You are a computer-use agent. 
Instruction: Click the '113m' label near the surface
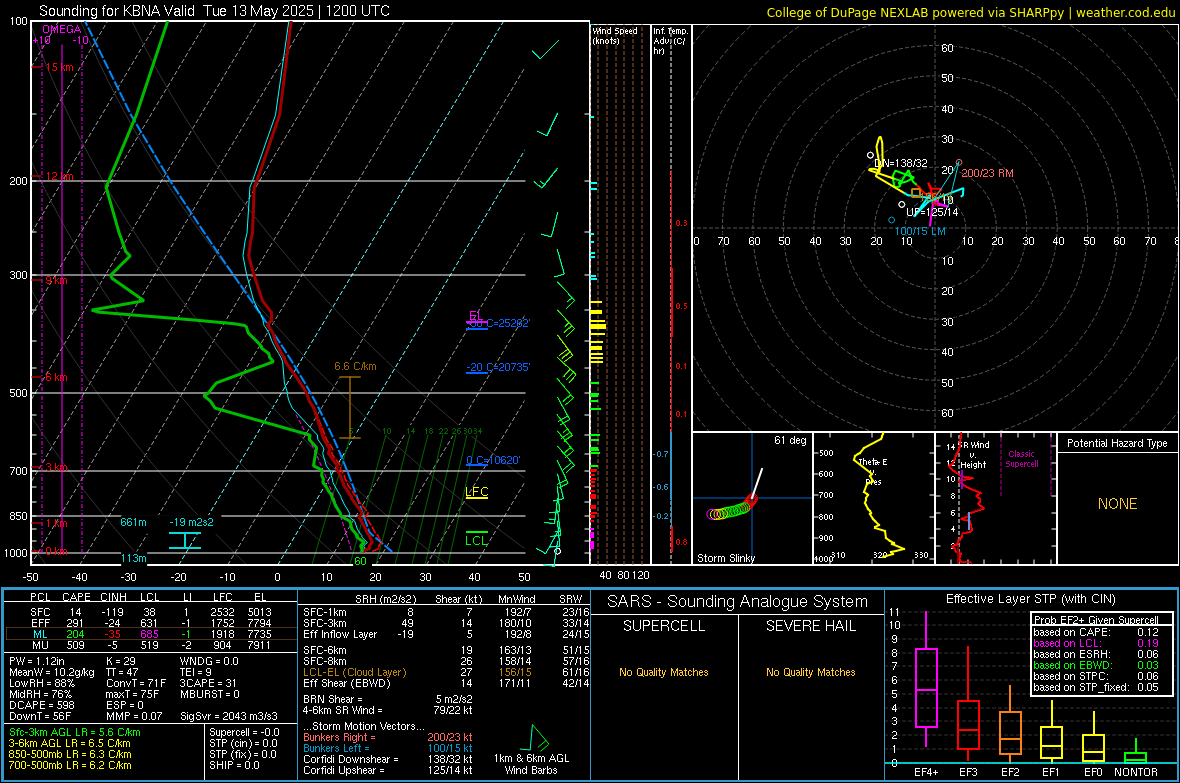pos(133,558)
